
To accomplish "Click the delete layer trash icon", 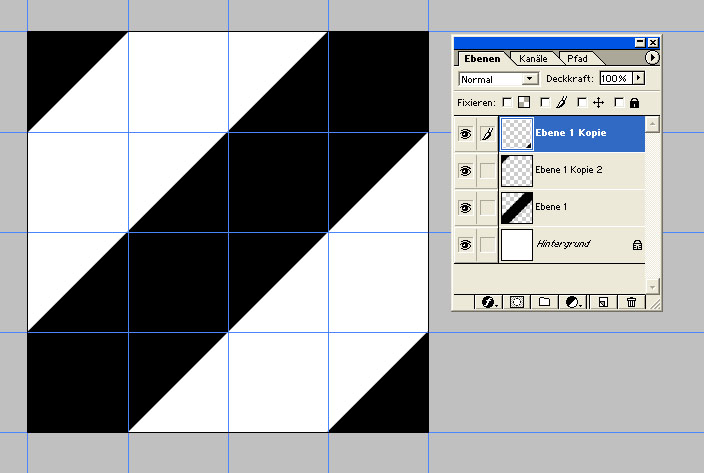I will (x=631, y=301).
